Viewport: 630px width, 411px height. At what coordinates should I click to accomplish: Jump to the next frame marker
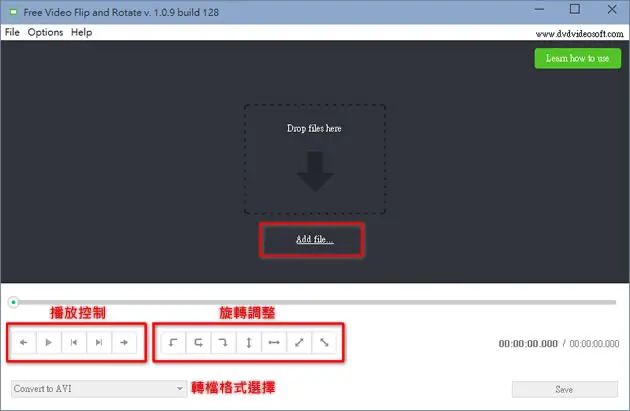click(x=99, y=342)
